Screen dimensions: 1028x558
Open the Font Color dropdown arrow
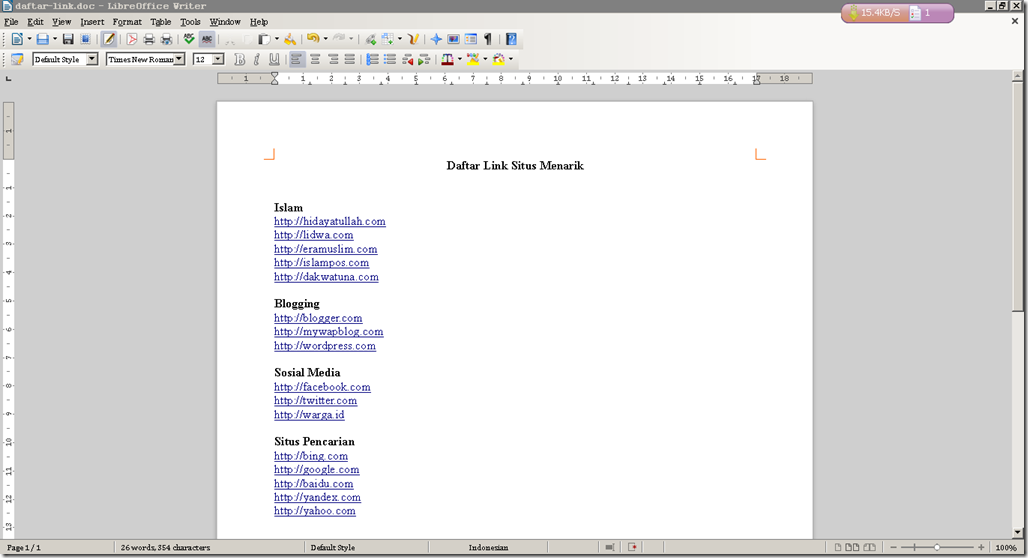tap(460, 60)
